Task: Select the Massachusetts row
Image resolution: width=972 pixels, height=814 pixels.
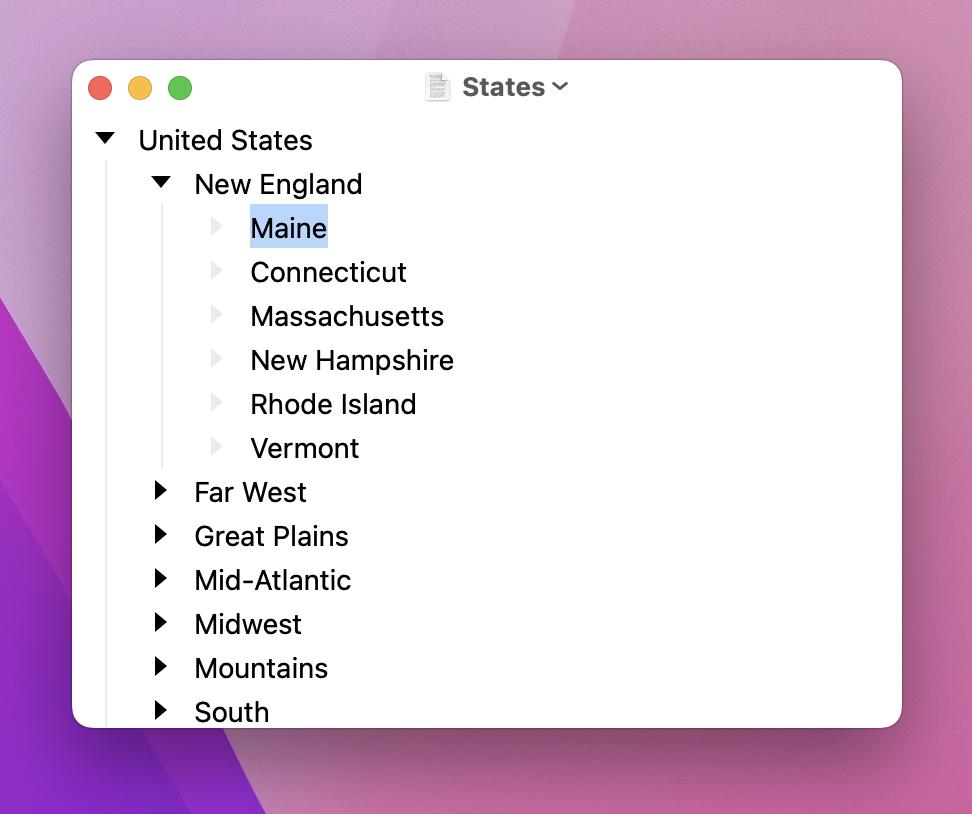Action: tap(347, 316)
